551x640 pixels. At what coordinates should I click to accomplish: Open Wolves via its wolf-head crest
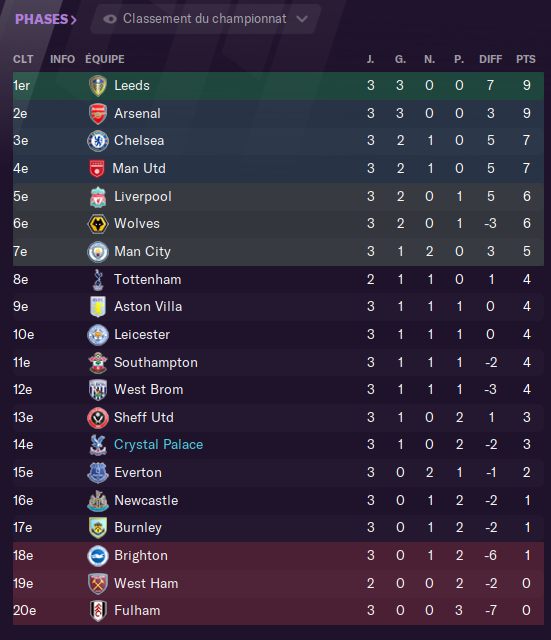98,224
